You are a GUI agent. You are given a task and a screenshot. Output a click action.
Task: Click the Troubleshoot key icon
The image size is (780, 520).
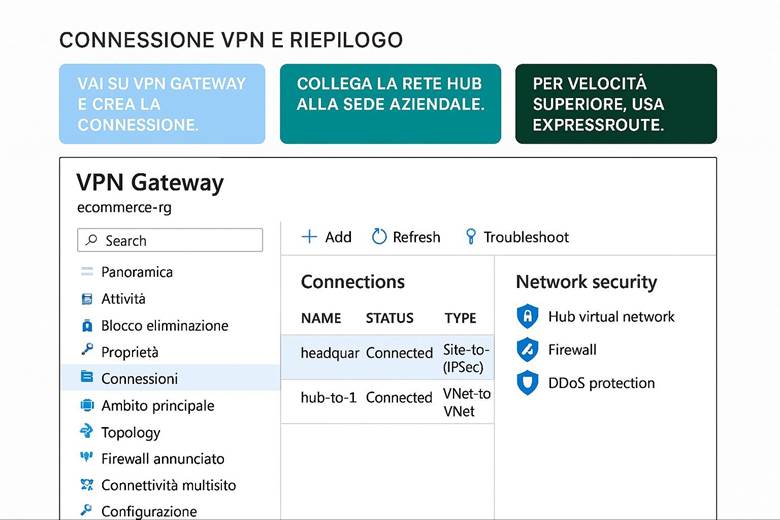471,237
